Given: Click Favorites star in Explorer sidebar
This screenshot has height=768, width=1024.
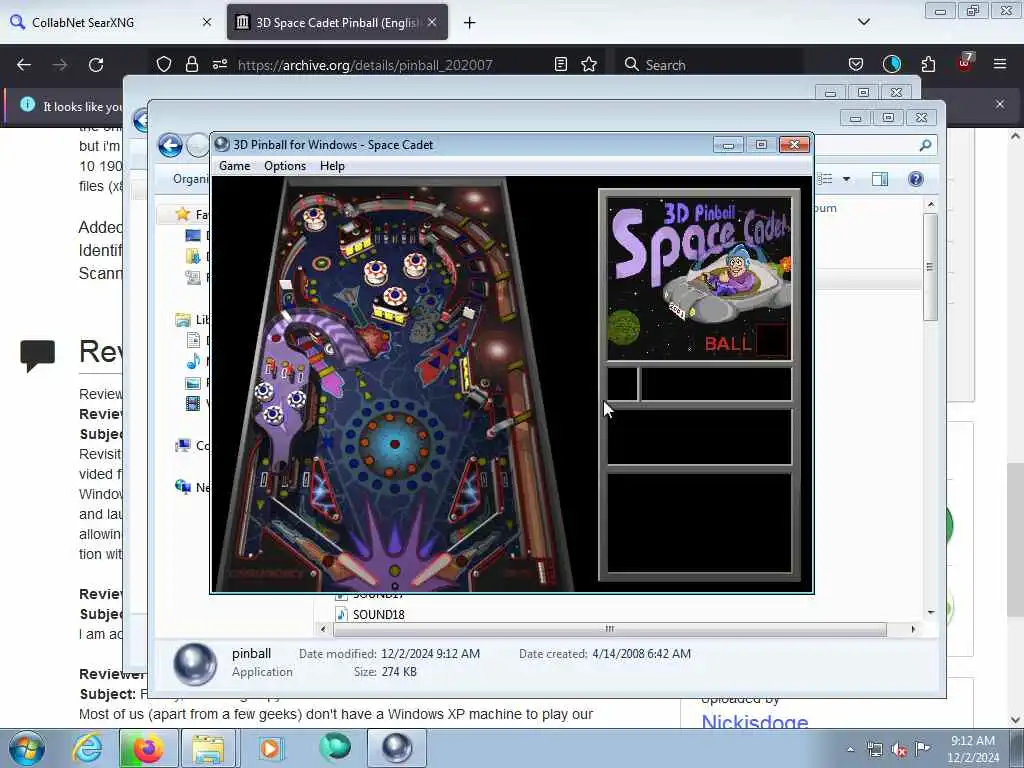Looking at the screenshot, I should pyautogui.click(x=183, y=214).
